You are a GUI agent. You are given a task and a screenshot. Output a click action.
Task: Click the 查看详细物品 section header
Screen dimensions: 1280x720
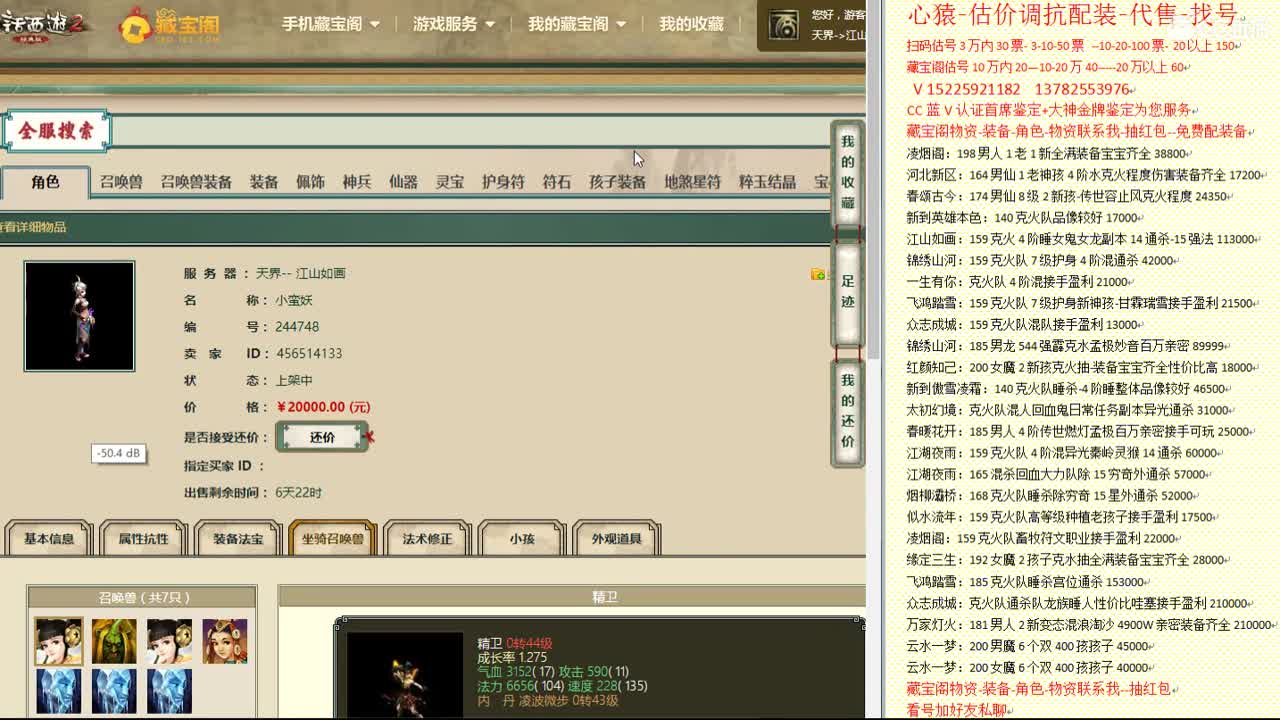pos(33,227)
